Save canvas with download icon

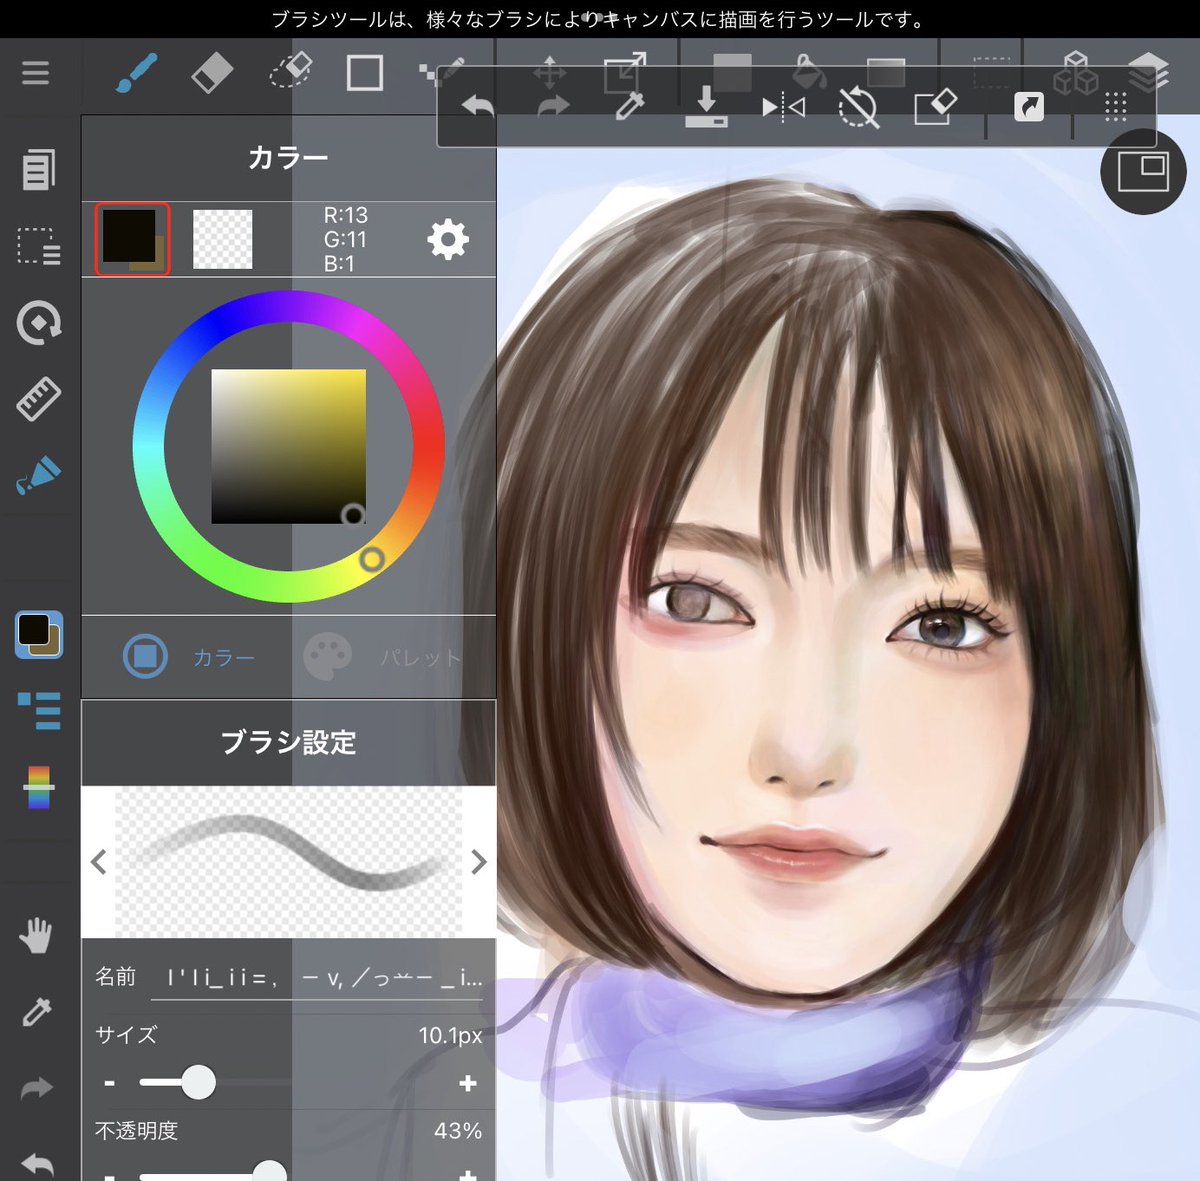coord(706,106)
